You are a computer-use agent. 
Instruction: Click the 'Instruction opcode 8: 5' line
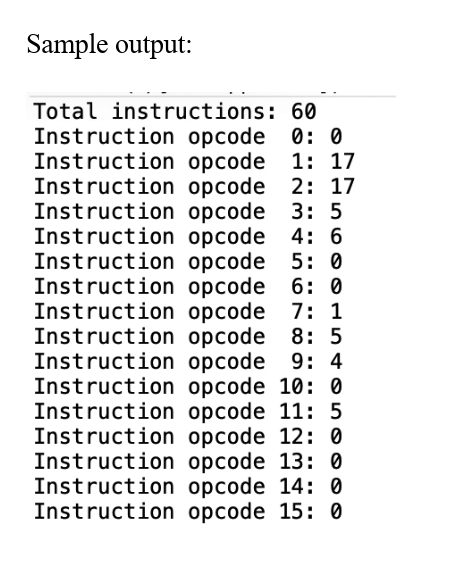pos(188,336)
